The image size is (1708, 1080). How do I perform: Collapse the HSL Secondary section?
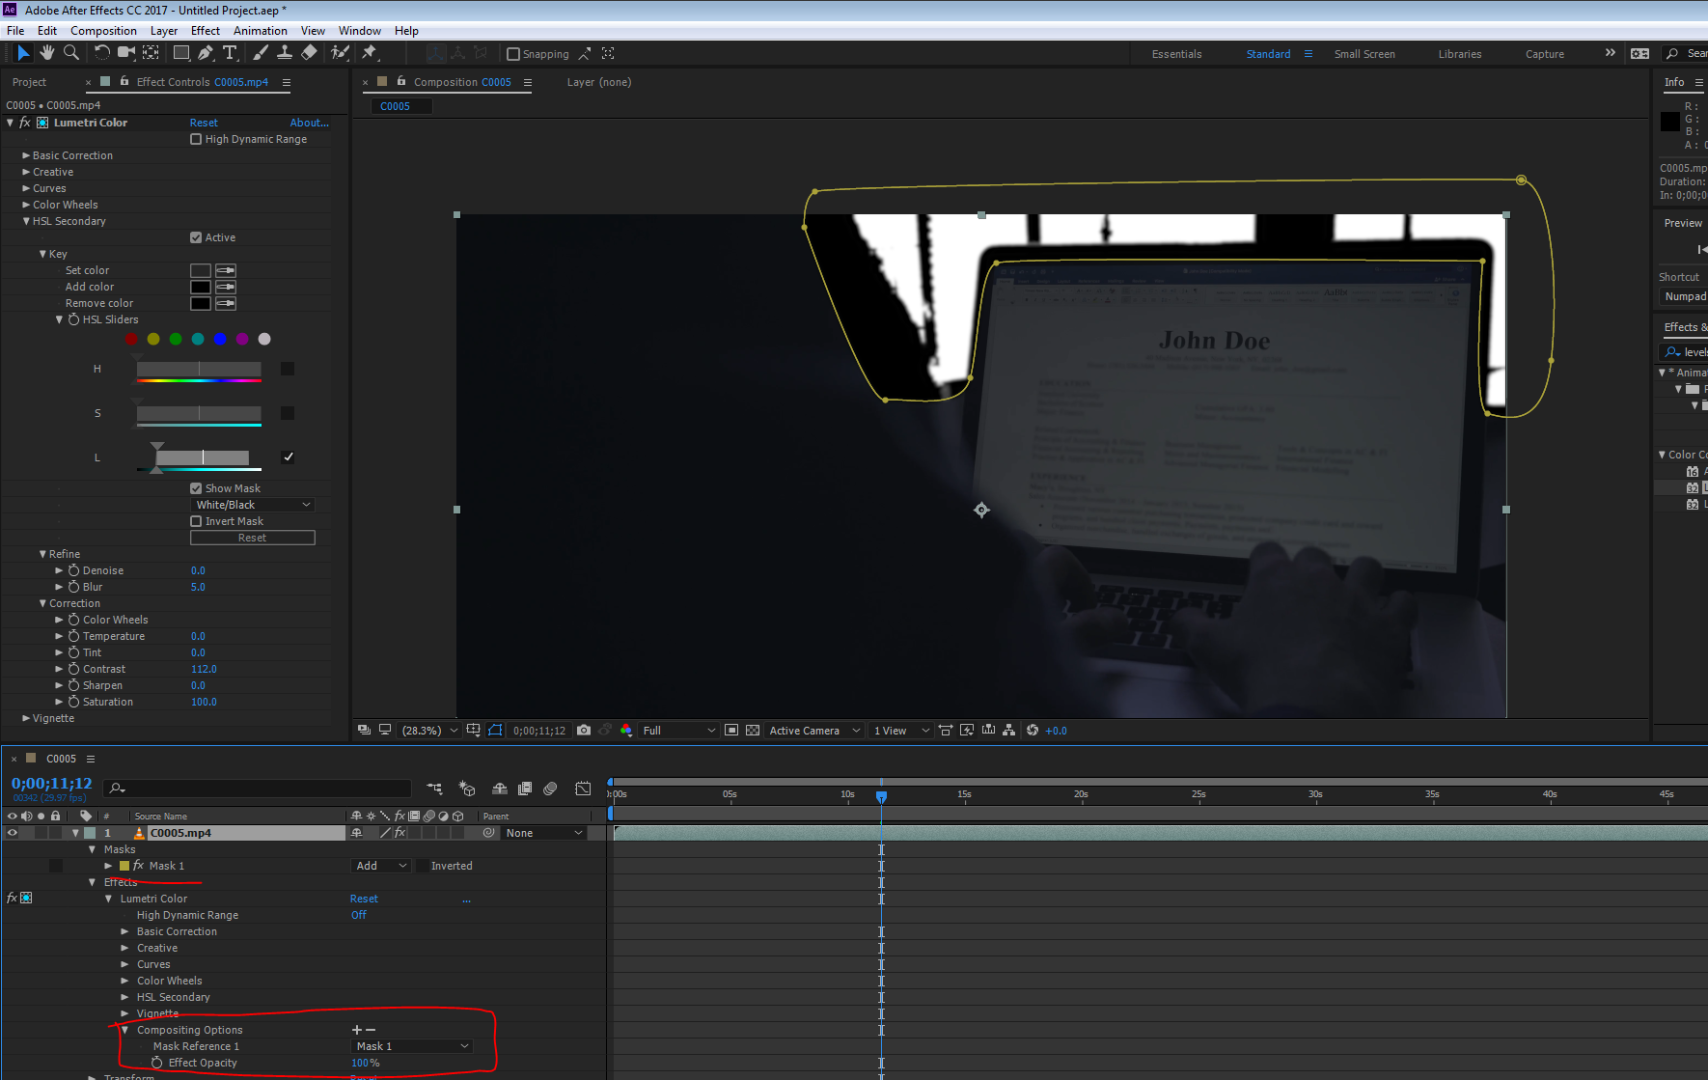(26, 221)
